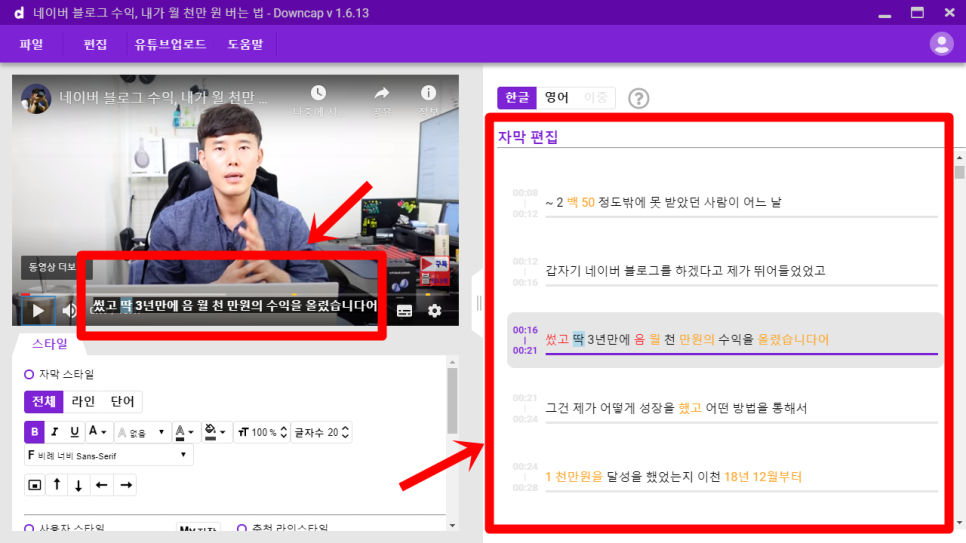
Task: Open the help question mark icon
Action: [x=638, y=98]
